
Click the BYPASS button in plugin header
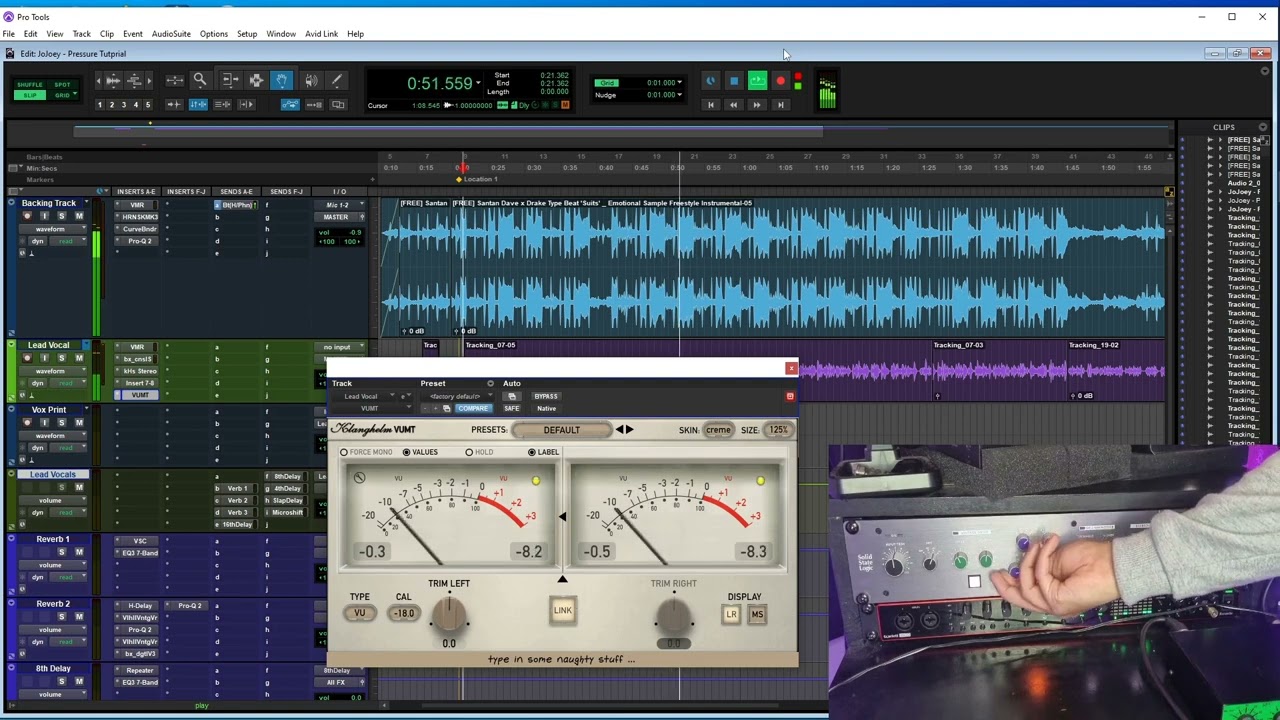coord(546,396)
